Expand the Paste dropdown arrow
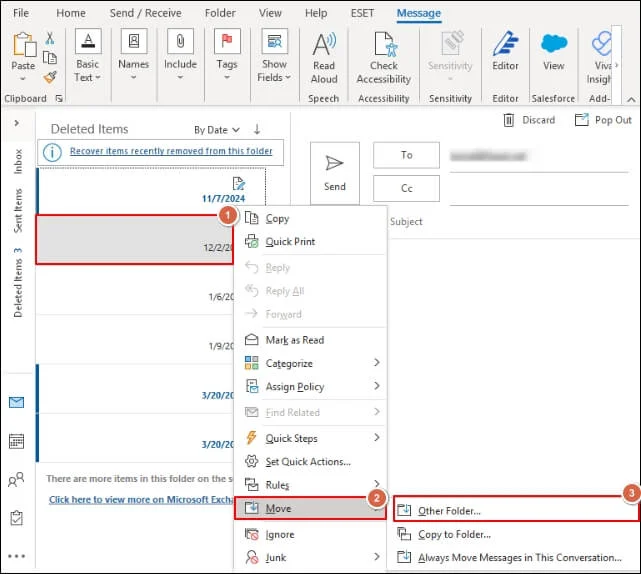The width and height of the screenshot is (641, 574). 23,78
